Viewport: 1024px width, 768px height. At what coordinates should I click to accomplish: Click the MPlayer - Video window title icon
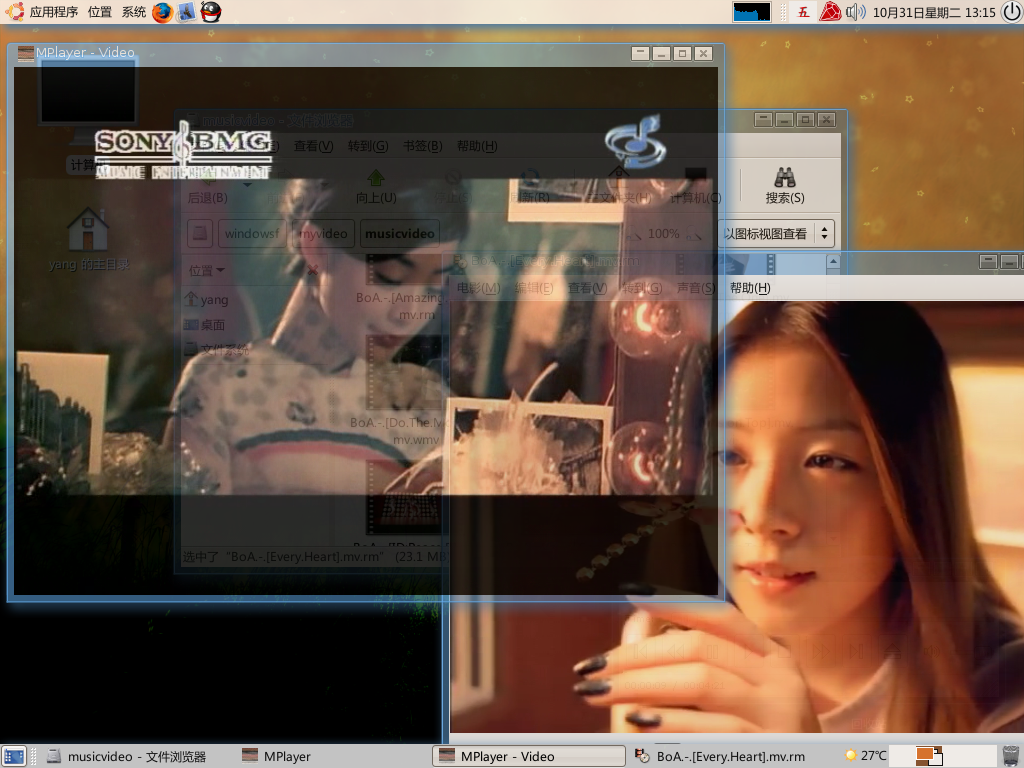point(25,53)
